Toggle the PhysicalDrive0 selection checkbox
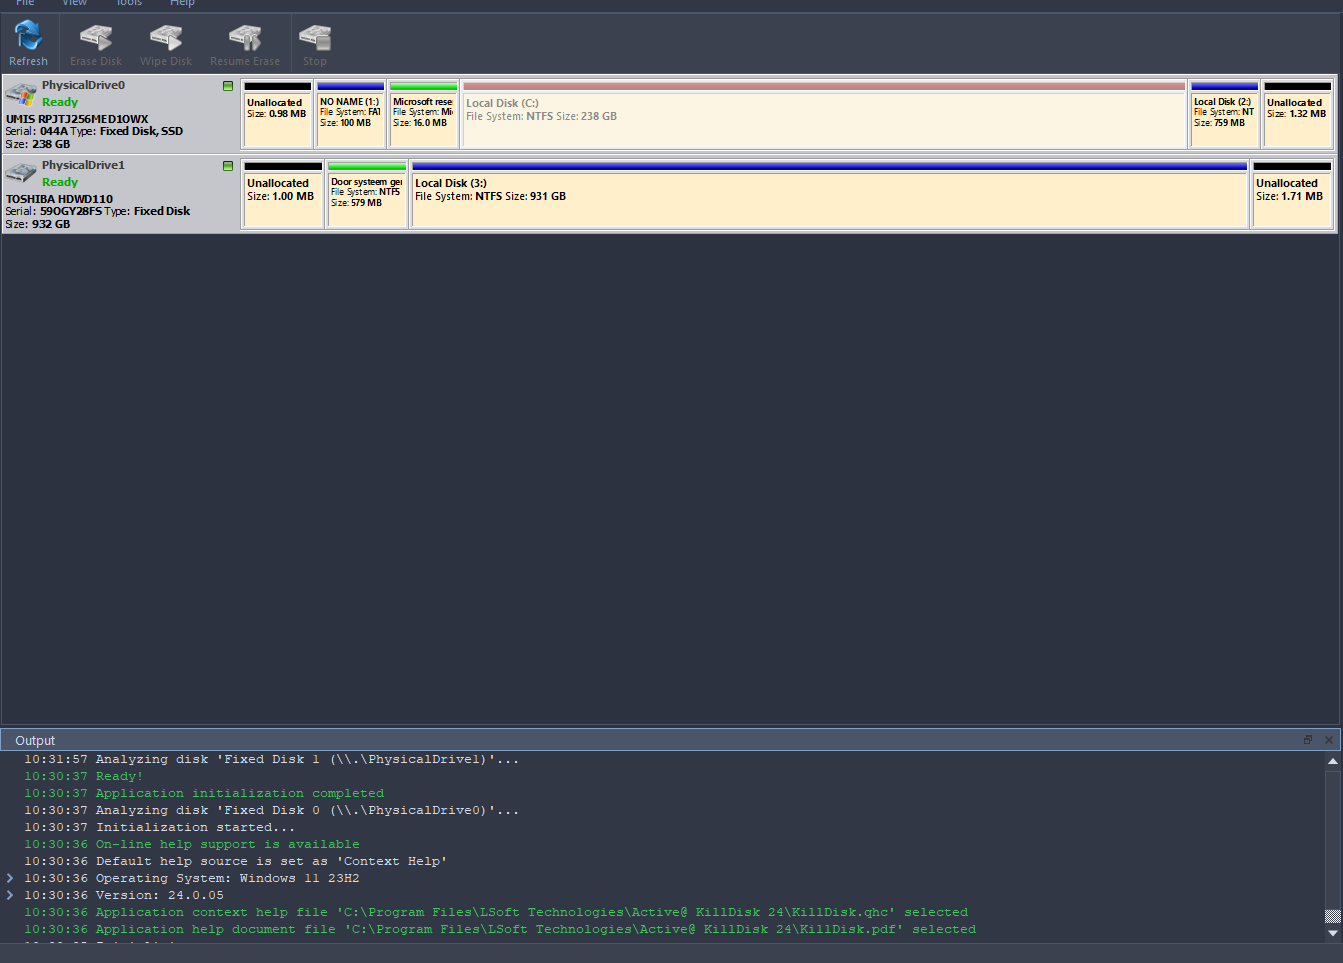 coord(228,86)
